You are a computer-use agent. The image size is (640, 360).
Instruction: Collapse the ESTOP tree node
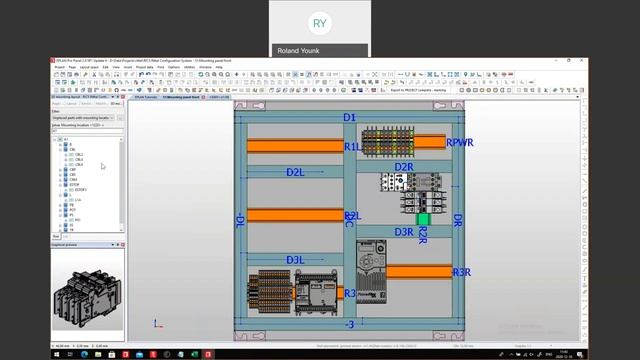click(60, 185)
